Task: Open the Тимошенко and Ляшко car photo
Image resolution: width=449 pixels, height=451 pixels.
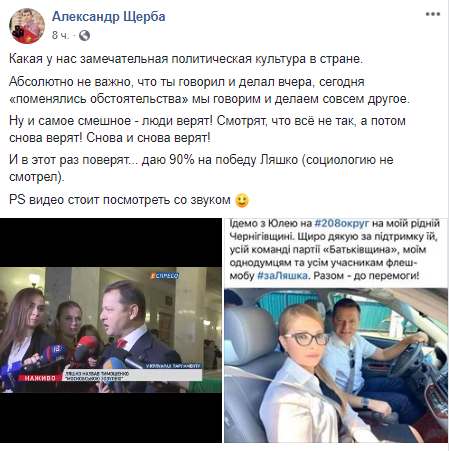Action: [x=336, y=365]
